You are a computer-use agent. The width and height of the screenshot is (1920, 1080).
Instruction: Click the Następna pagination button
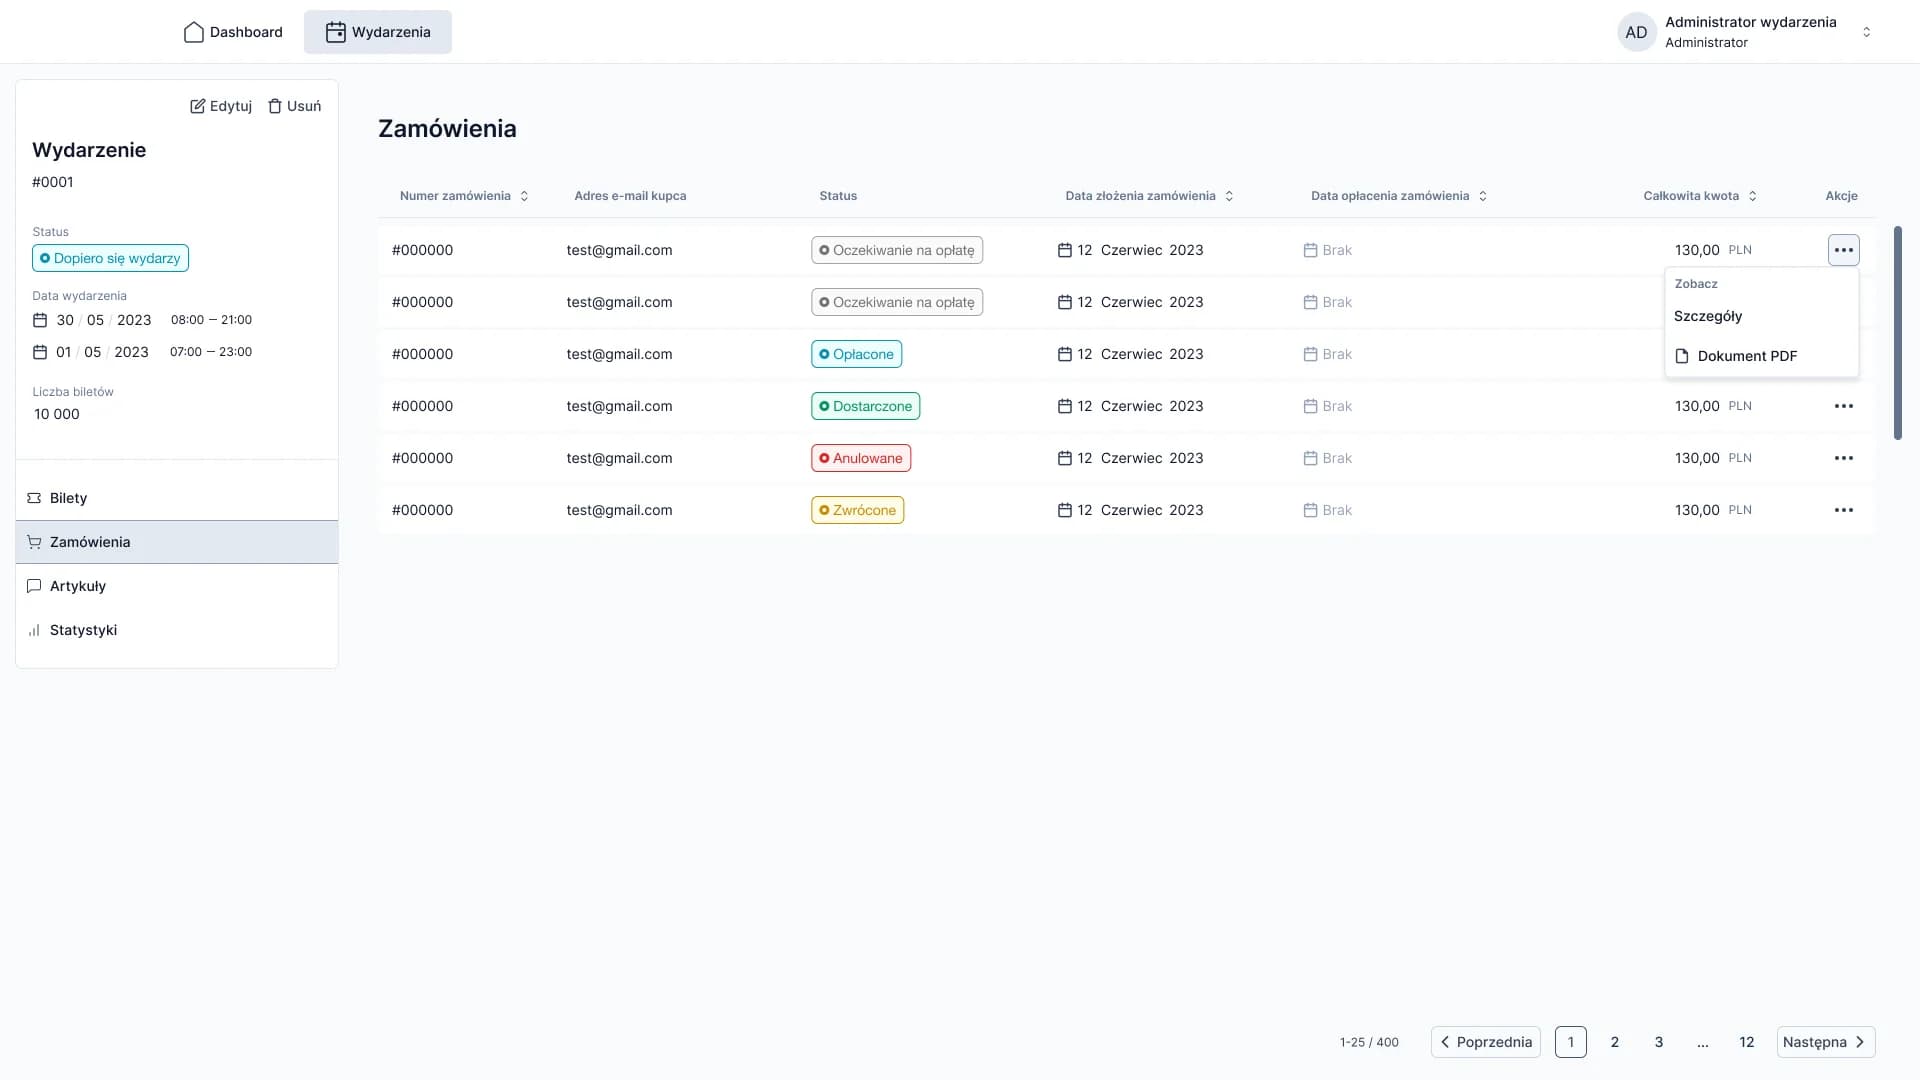1825,1042
